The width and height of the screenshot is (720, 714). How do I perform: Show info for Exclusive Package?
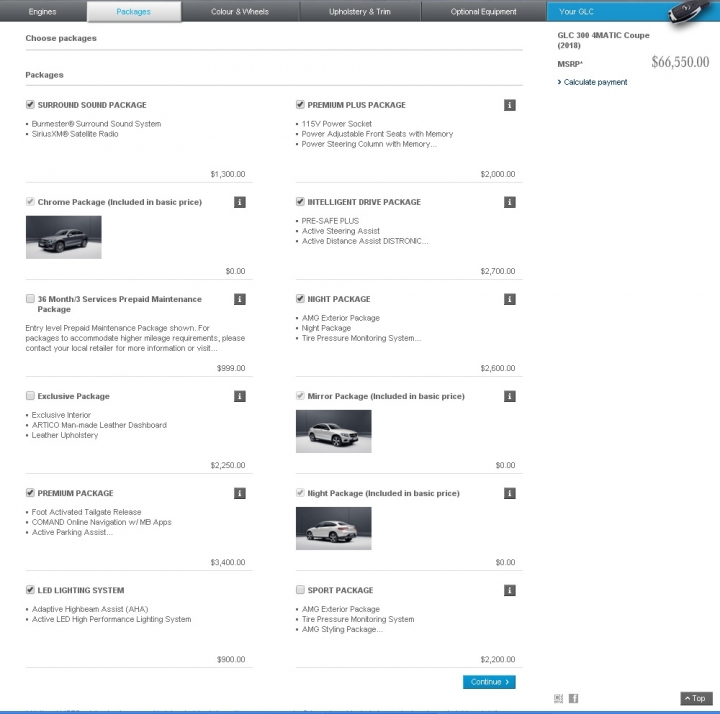[x=239, y=396]
